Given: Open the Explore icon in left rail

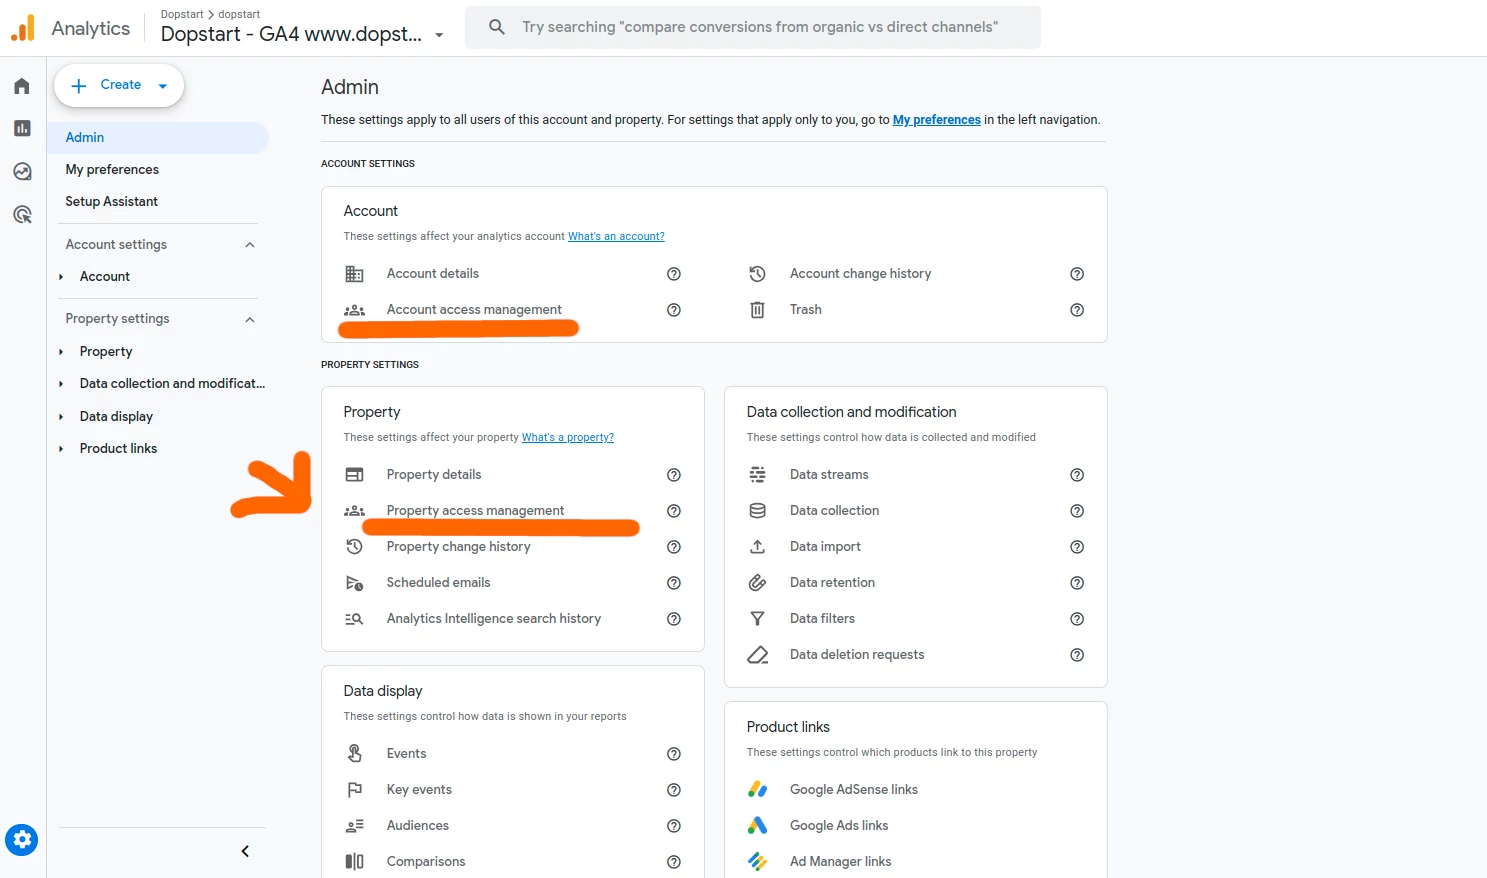Looking at the screenshot, I should [22, 171].
